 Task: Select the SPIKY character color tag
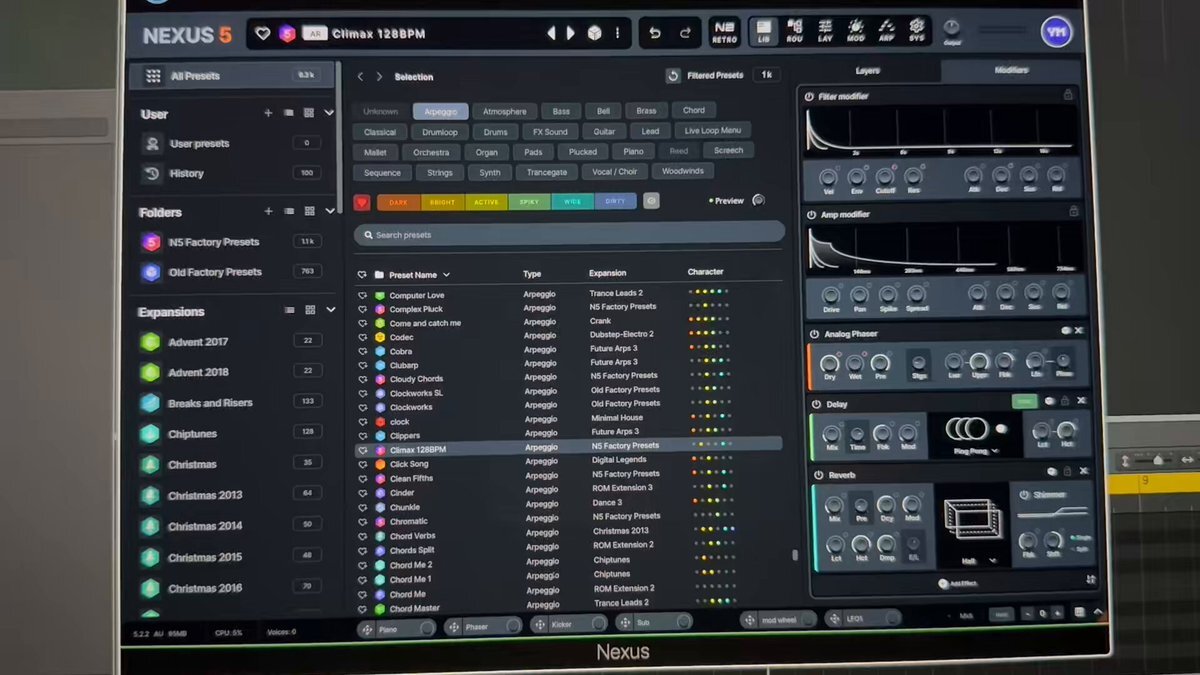[529, 201]
